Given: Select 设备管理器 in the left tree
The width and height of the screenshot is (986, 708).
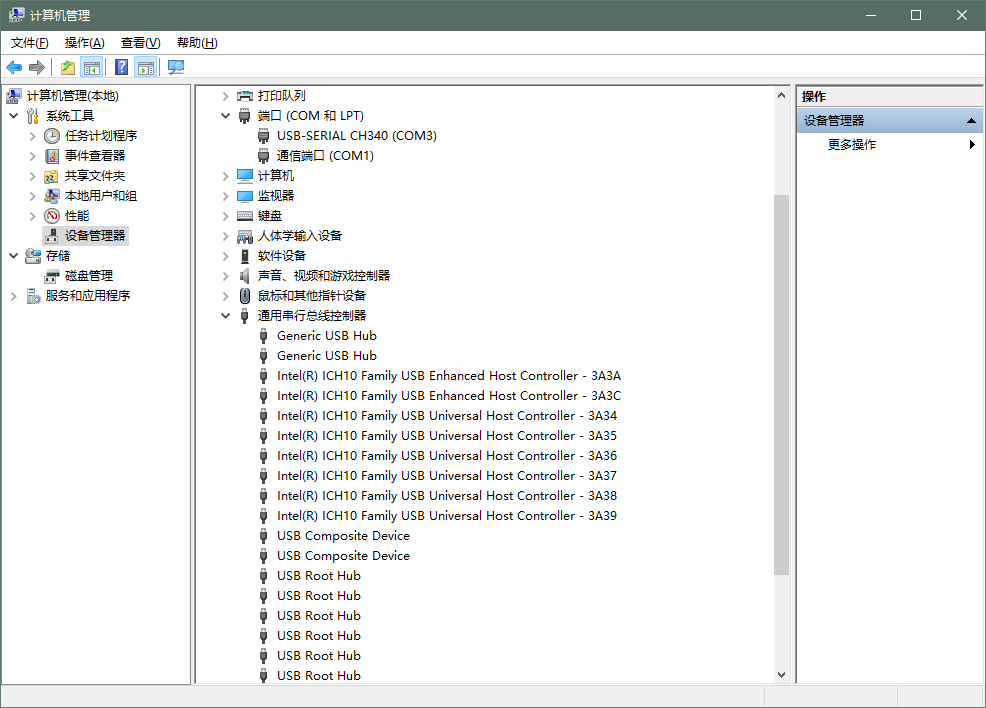Looking at the screenshot, I should coord(95,236).
